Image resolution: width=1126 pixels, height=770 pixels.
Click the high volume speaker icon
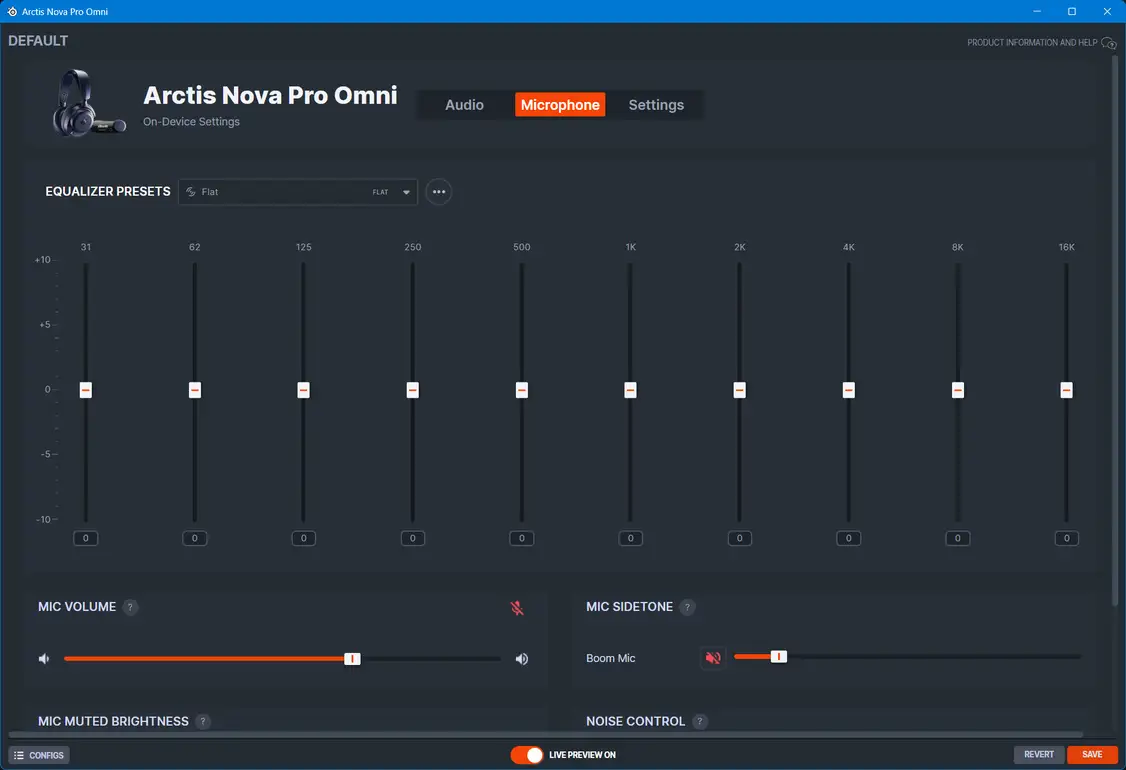pyautogui.click(x=522, y=659)
